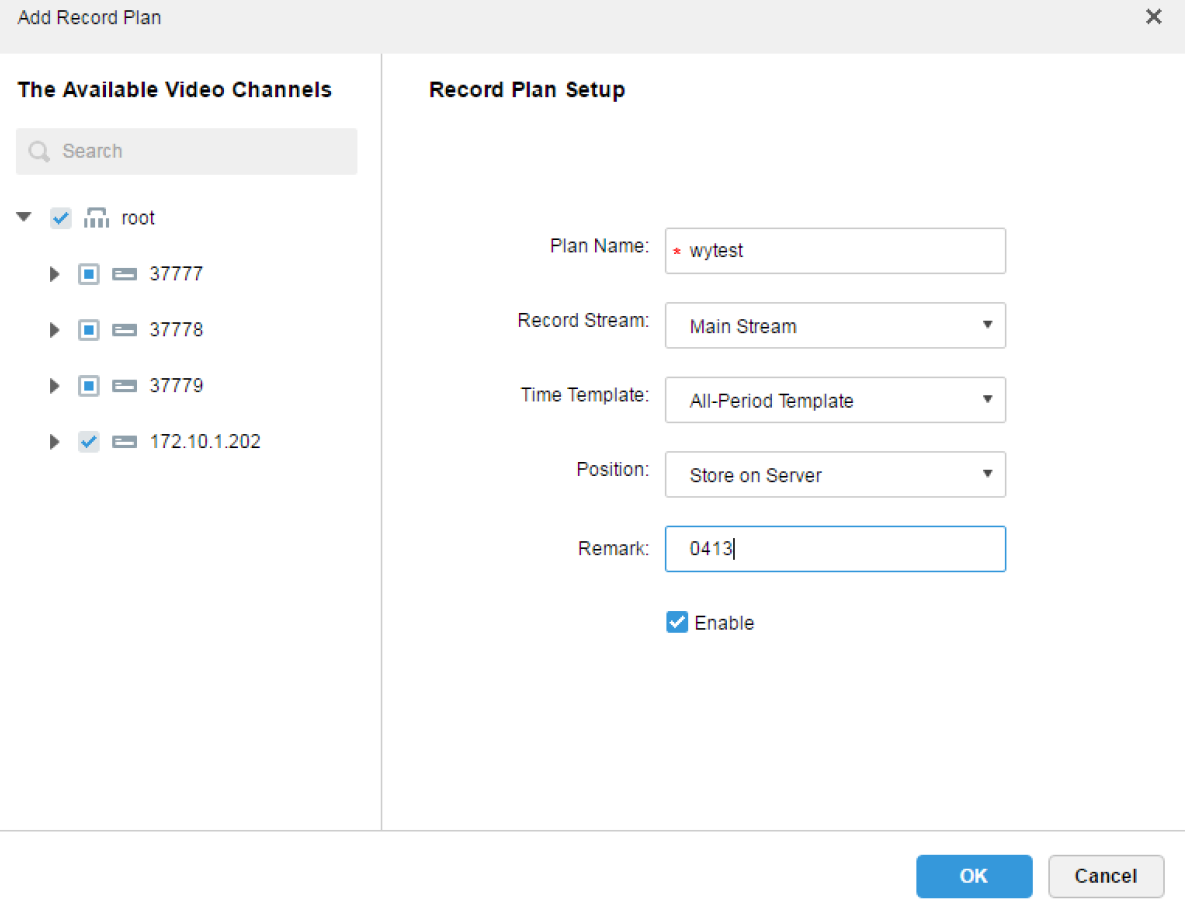Click the Plan Name input field
The height and width of the screenshot is (906, 1185).
[840, 251]
